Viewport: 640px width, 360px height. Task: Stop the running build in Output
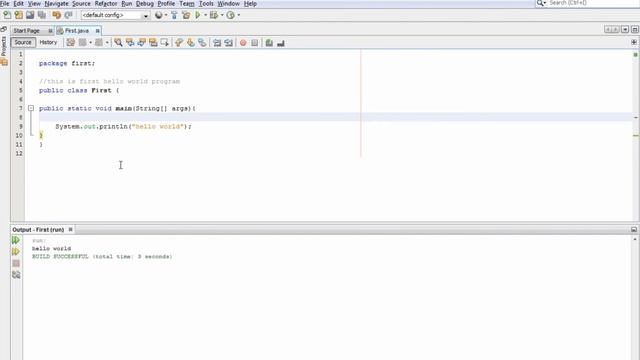[x=16, y=263]
